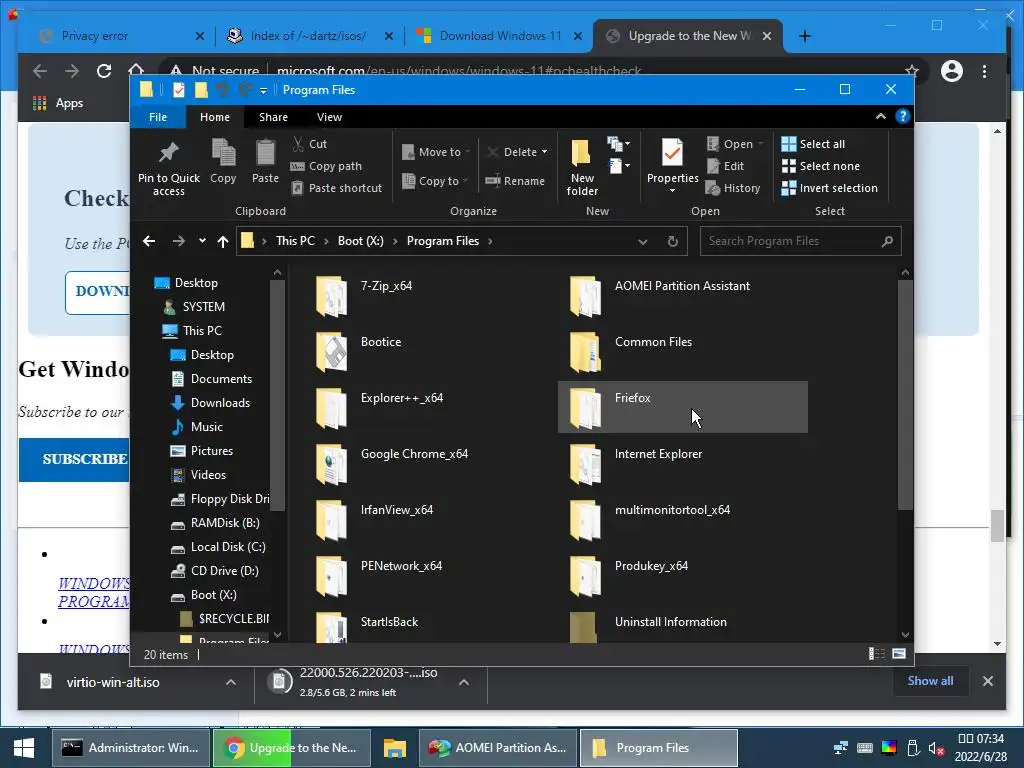Switch to details view icon in status bar

pos(876,654)
